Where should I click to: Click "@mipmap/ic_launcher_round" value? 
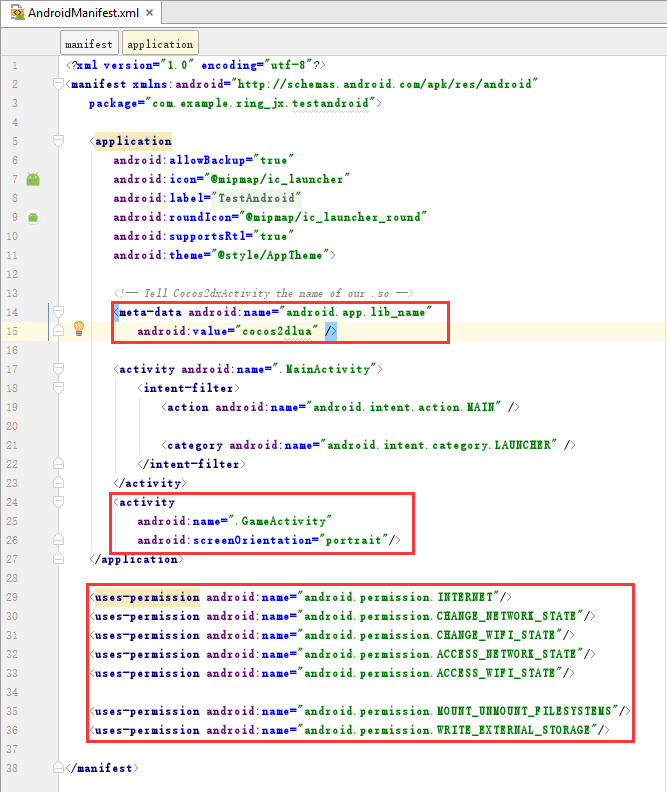(x=333, y=217)
